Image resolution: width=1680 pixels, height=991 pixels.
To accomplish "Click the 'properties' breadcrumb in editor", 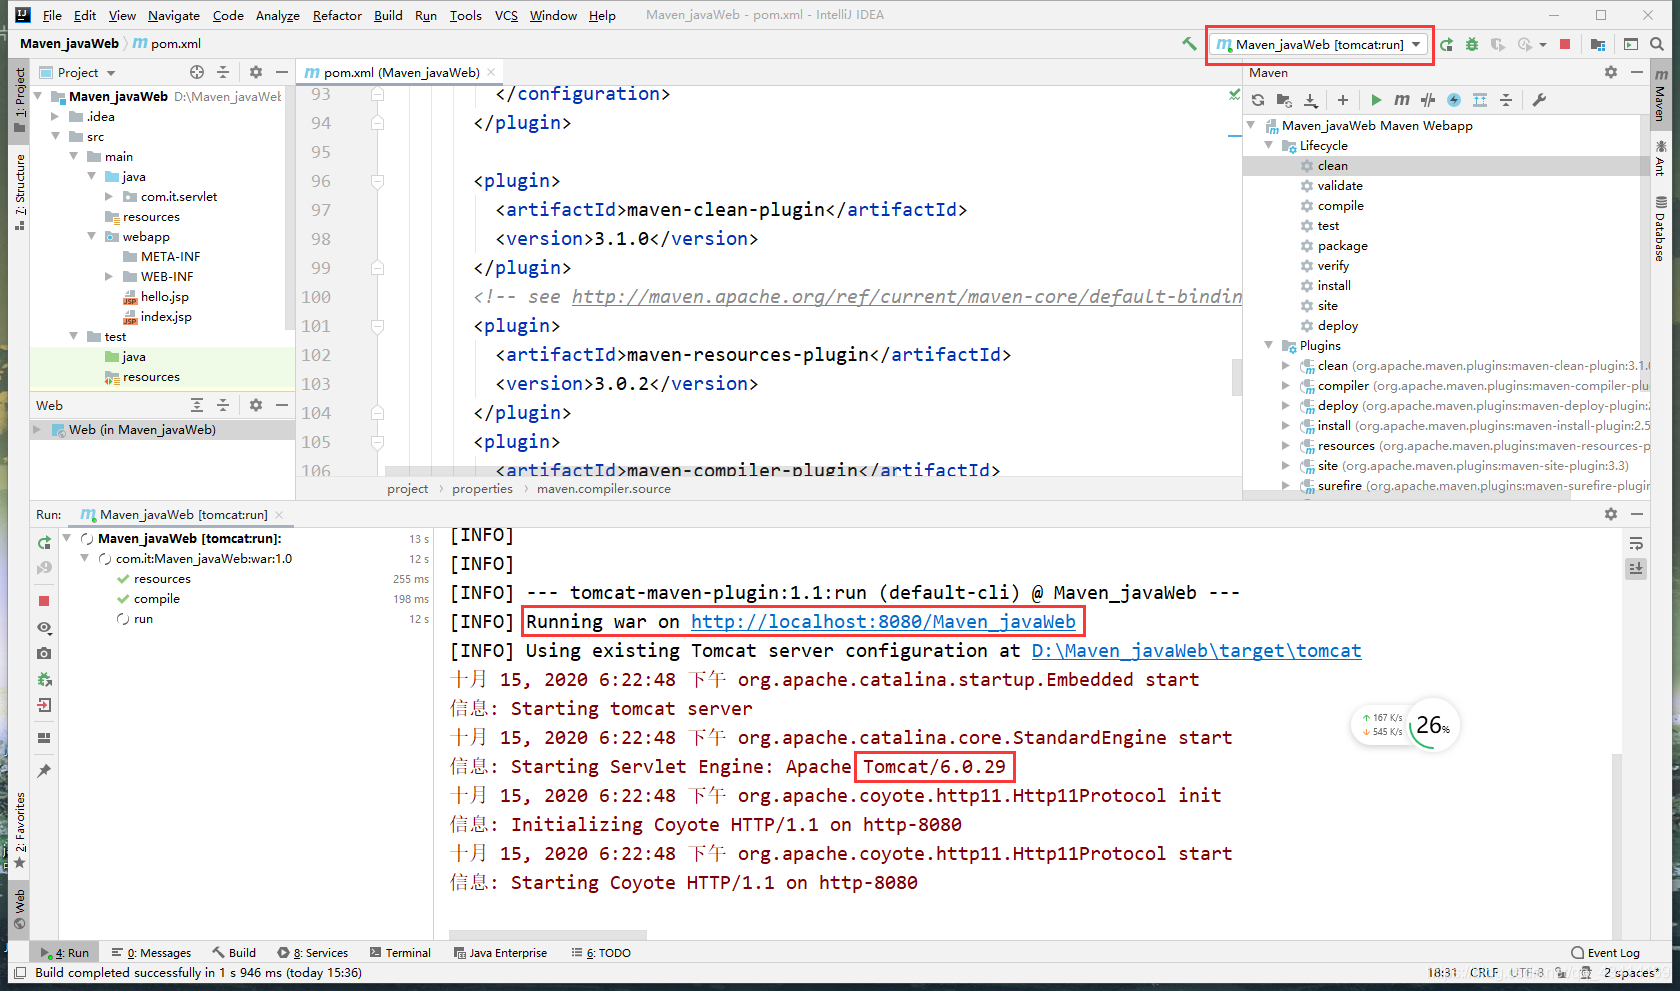I will tap(482, 489).
